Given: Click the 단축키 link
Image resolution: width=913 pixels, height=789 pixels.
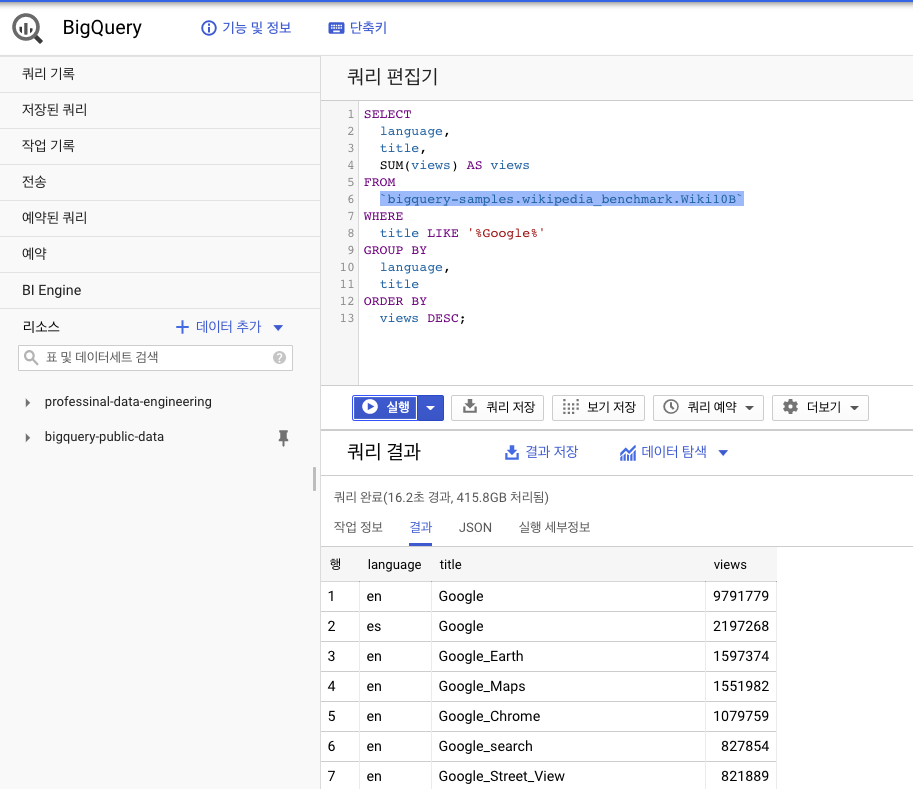Looking at the screenshot, I should point(368,28).
